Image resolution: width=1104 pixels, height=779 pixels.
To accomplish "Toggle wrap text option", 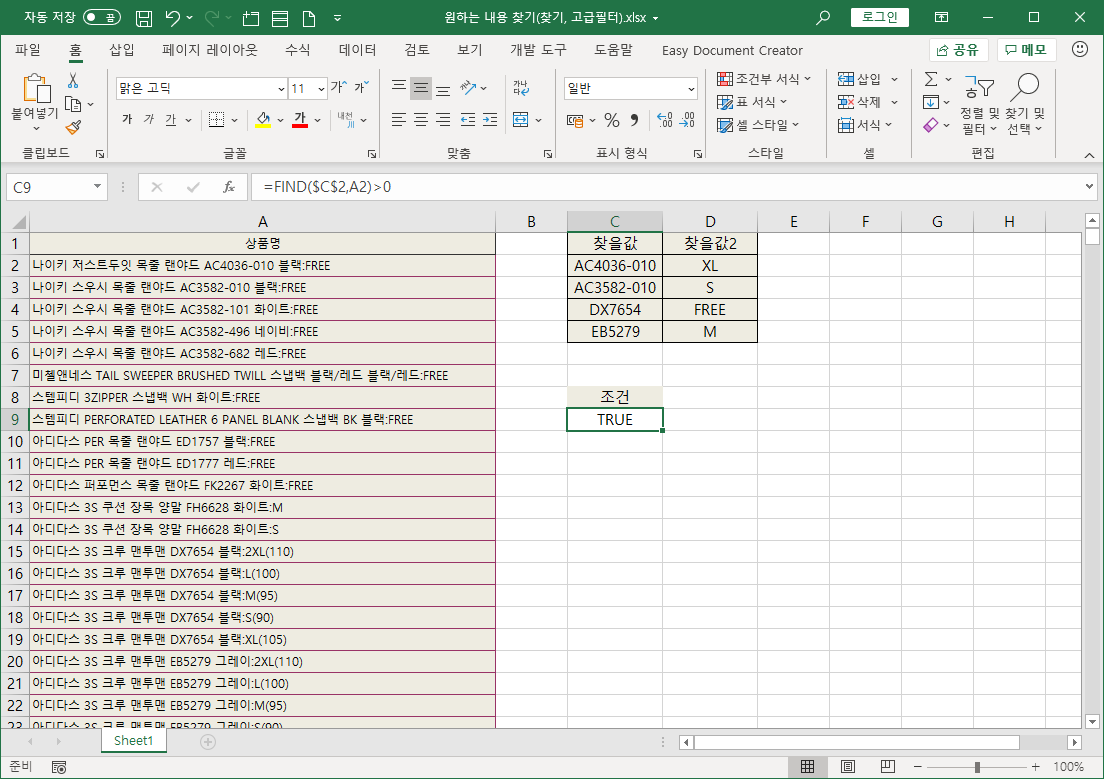I will pos(521,88).
